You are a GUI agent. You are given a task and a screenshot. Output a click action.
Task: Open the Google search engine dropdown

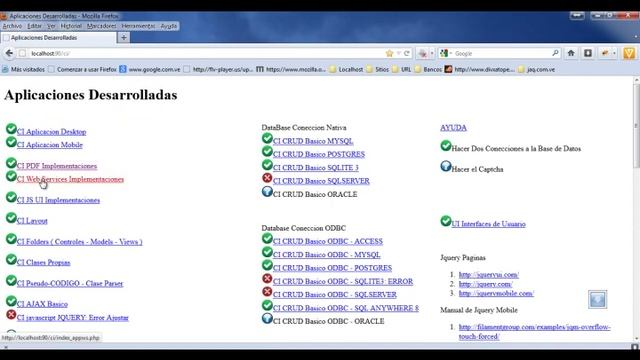(x=446, y=53)
